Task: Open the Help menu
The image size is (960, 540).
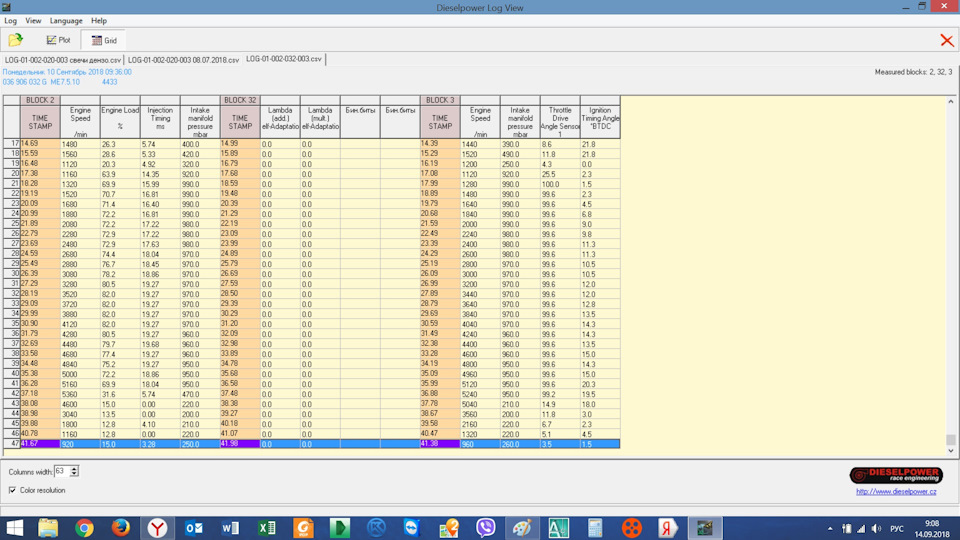Action: click(99, 20)
